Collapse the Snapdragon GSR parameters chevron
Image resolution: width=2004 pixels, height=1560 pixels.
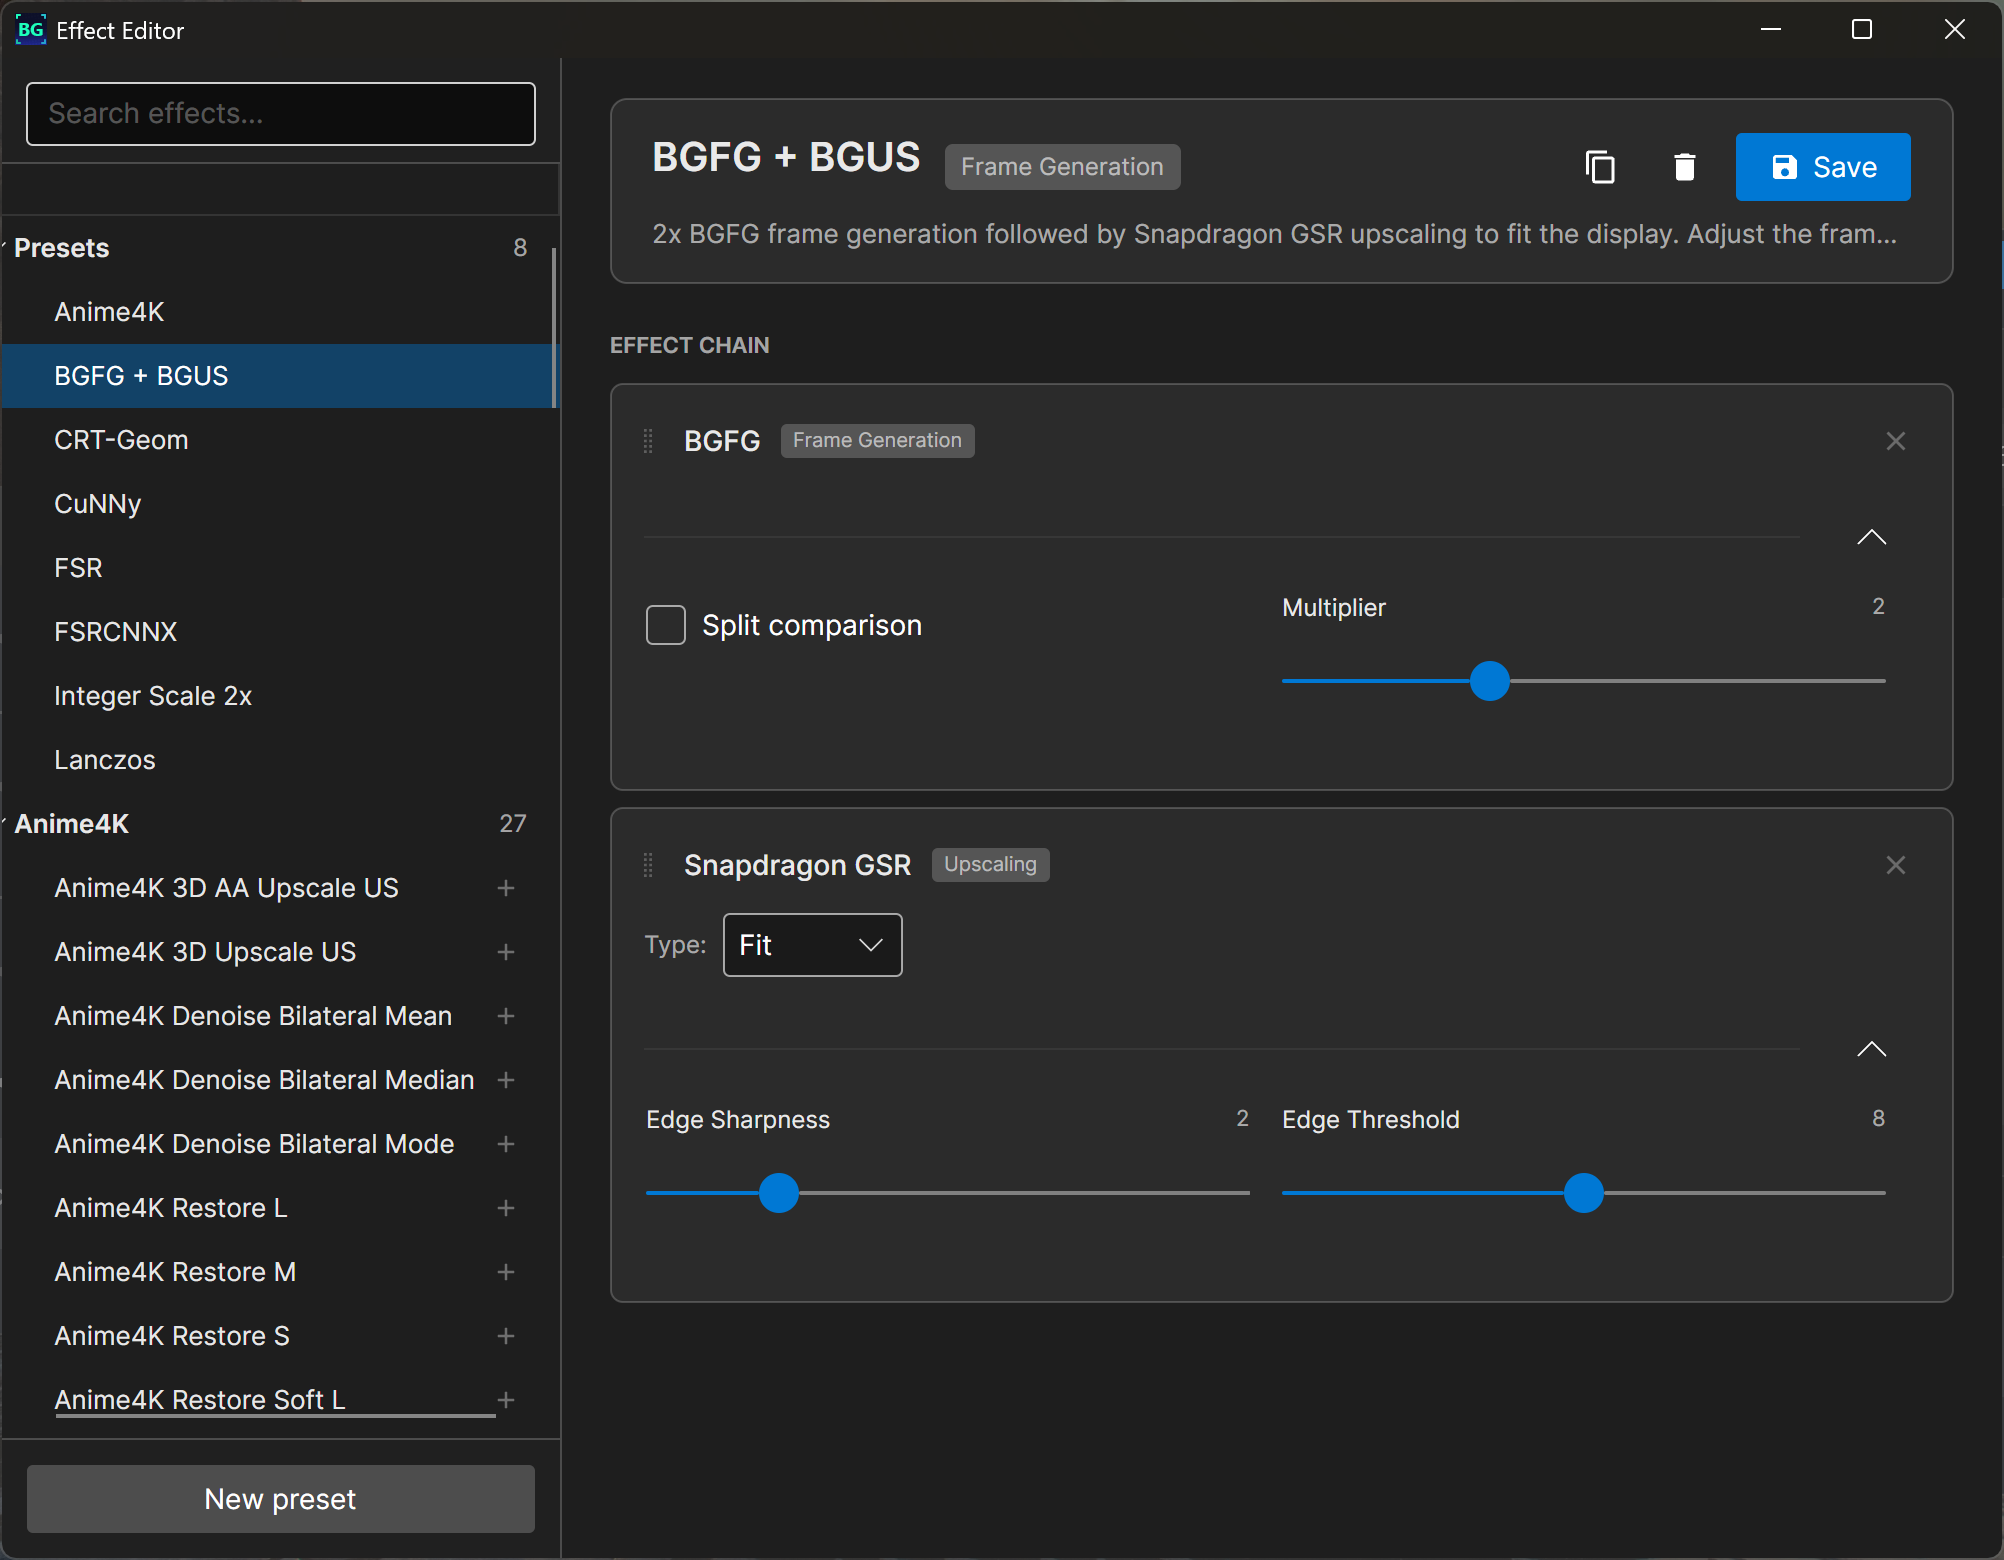click(x=1871, y=1050)
